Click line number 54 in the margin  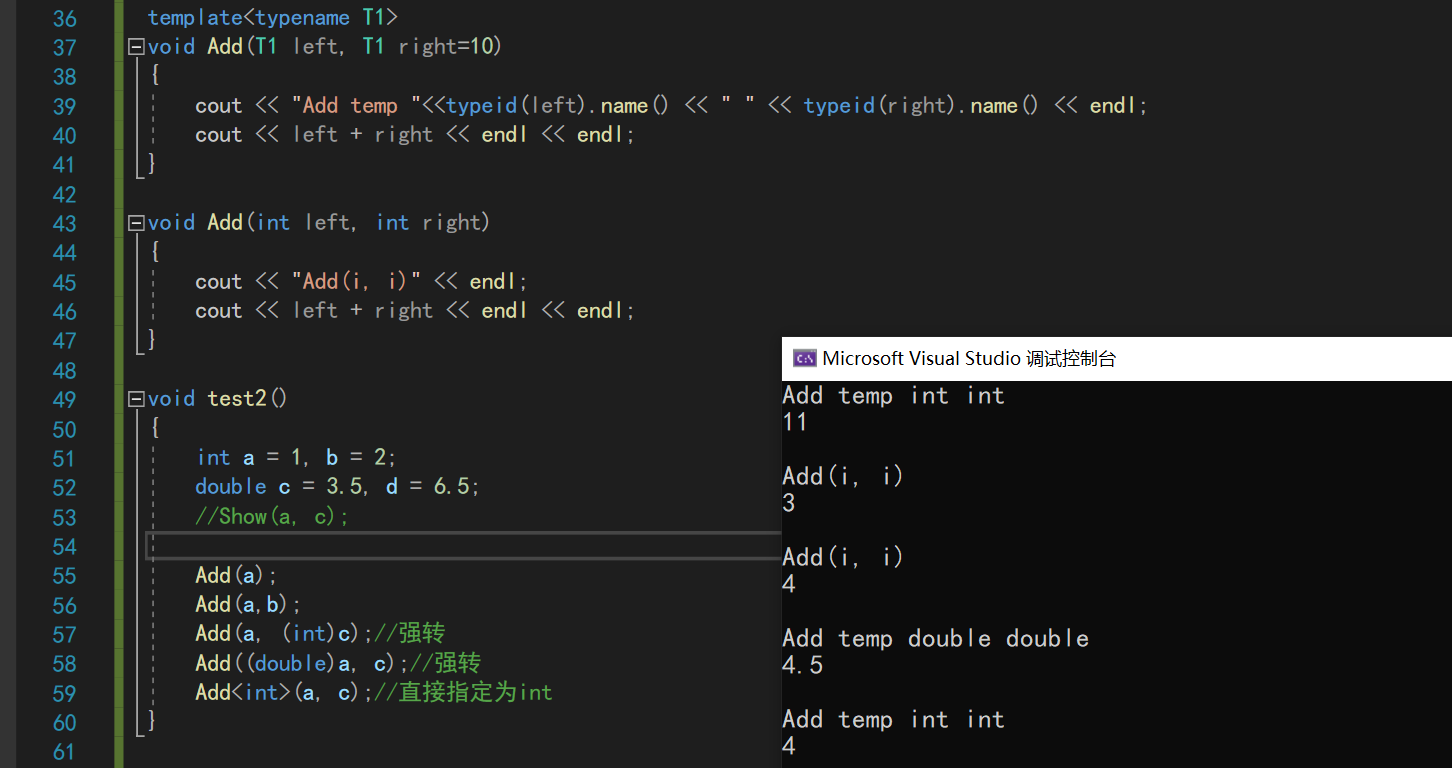[x=64, y=546]
